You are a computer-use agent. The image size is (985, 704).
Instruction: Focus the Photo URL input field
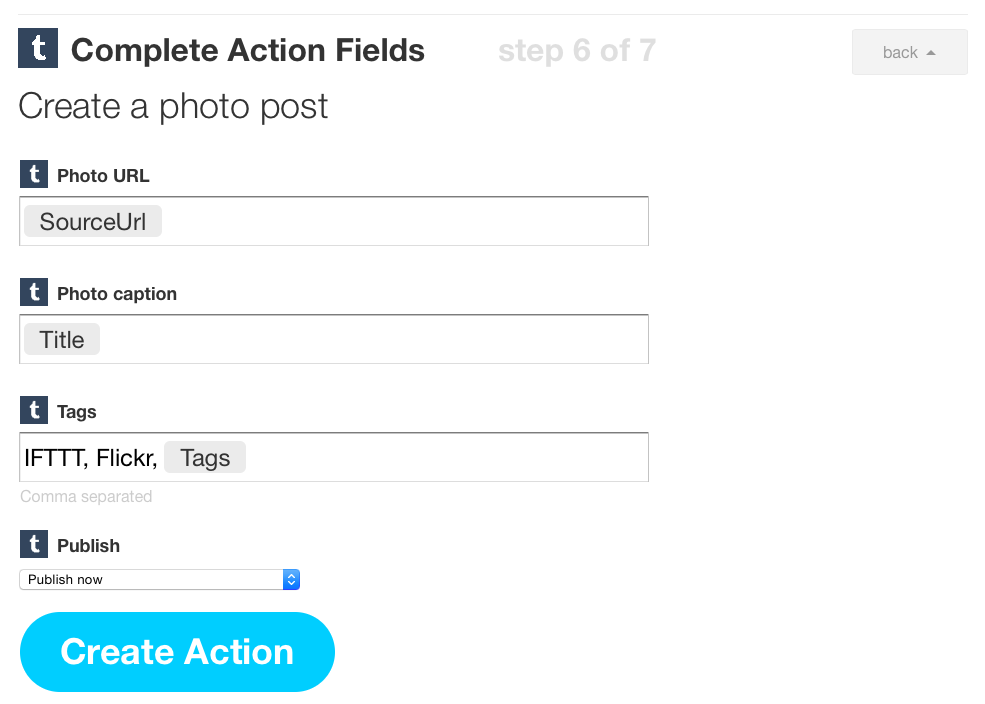point(400,222)
